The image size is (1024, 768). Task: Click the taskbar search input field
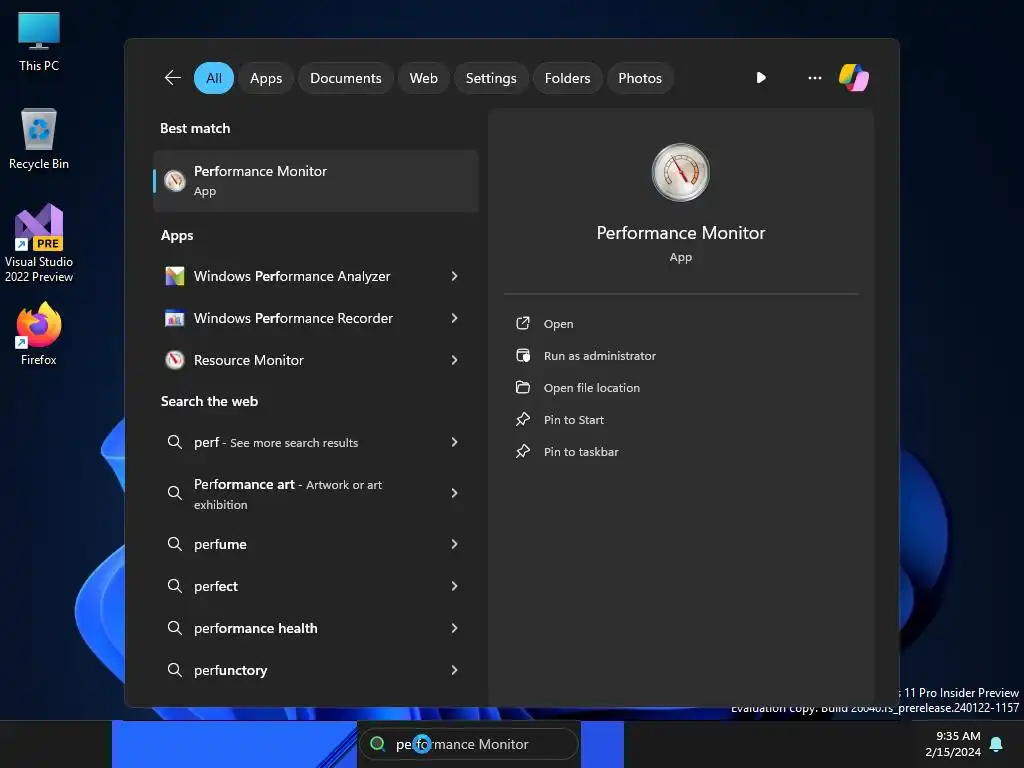[469, 744]
